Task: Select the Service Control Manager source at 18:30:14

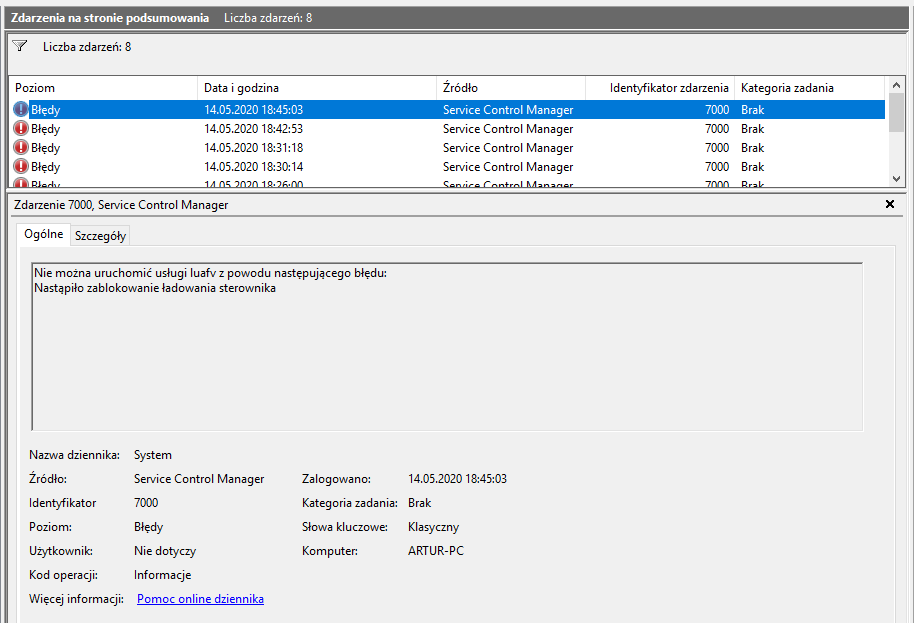Action: [x=508, y=167]
